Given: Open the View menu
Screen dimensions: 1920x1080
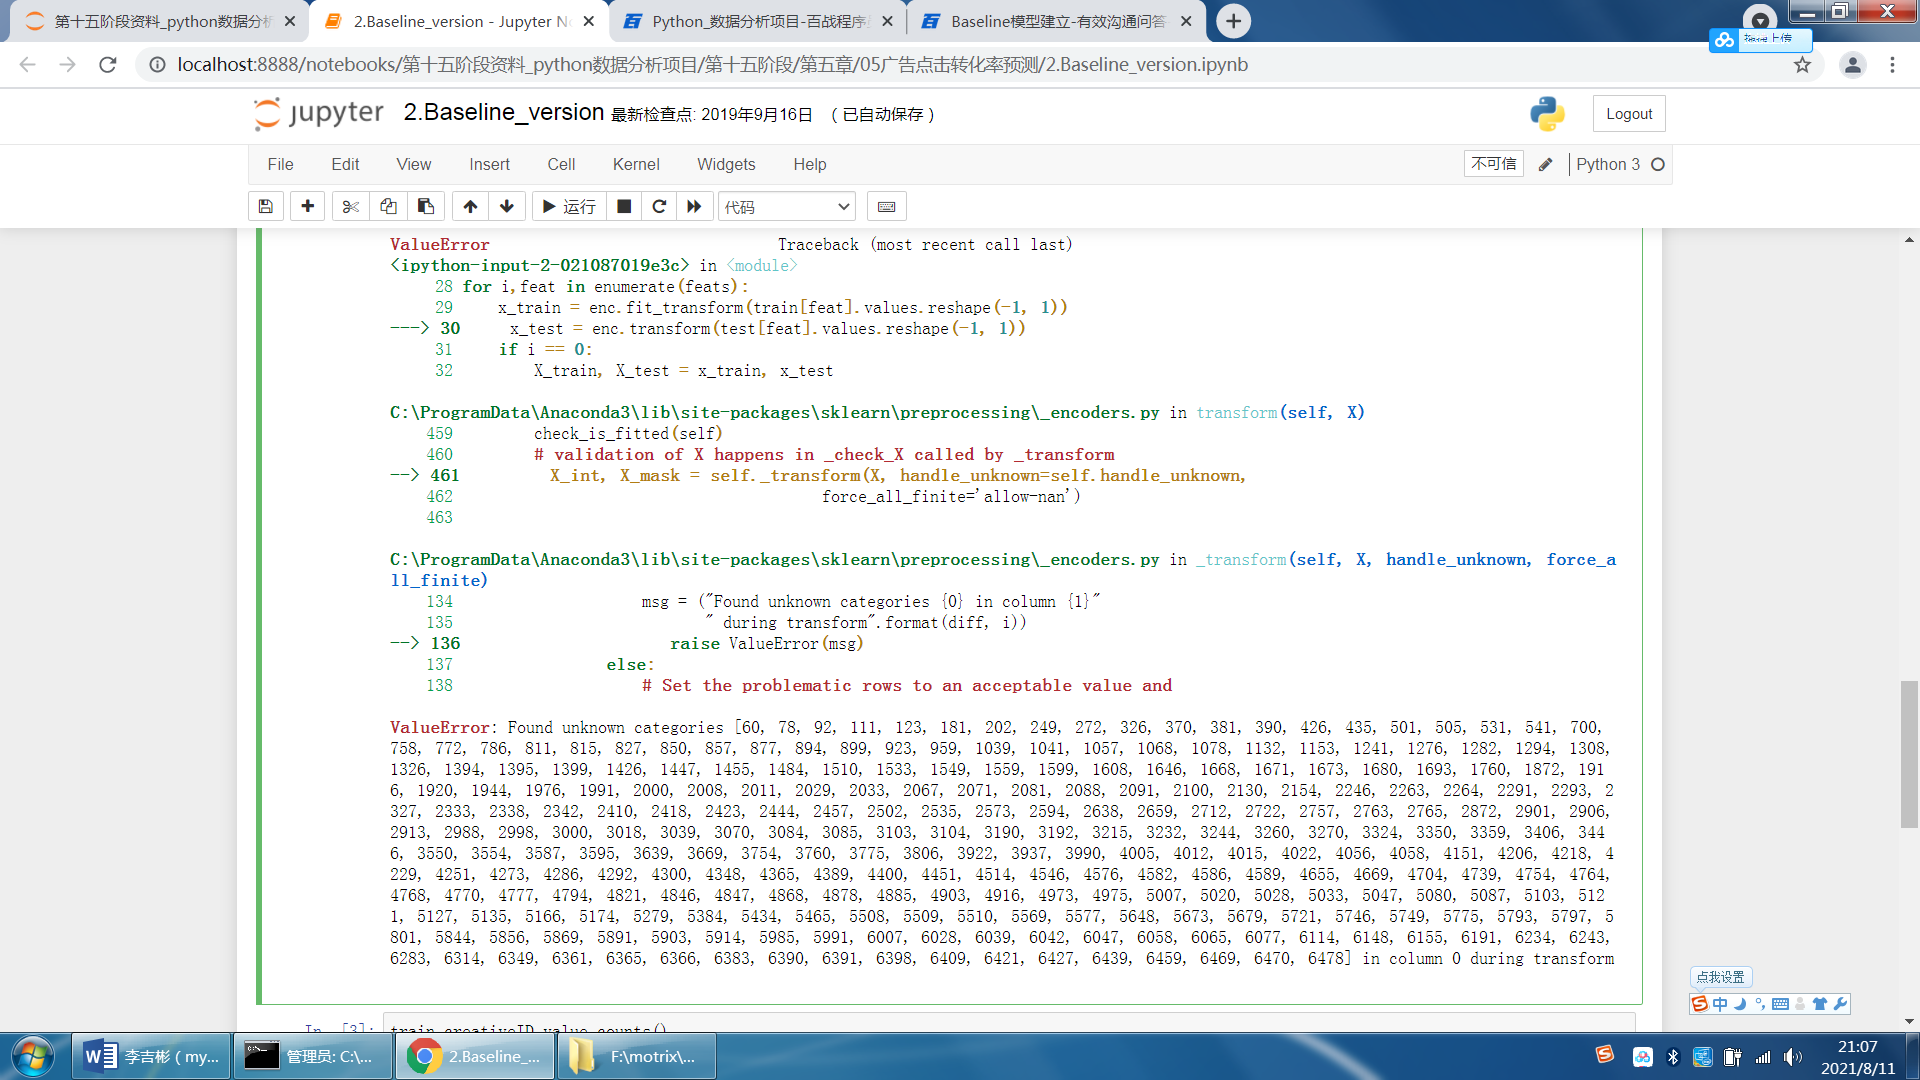Looking at the screenshot, I should 413,165.
